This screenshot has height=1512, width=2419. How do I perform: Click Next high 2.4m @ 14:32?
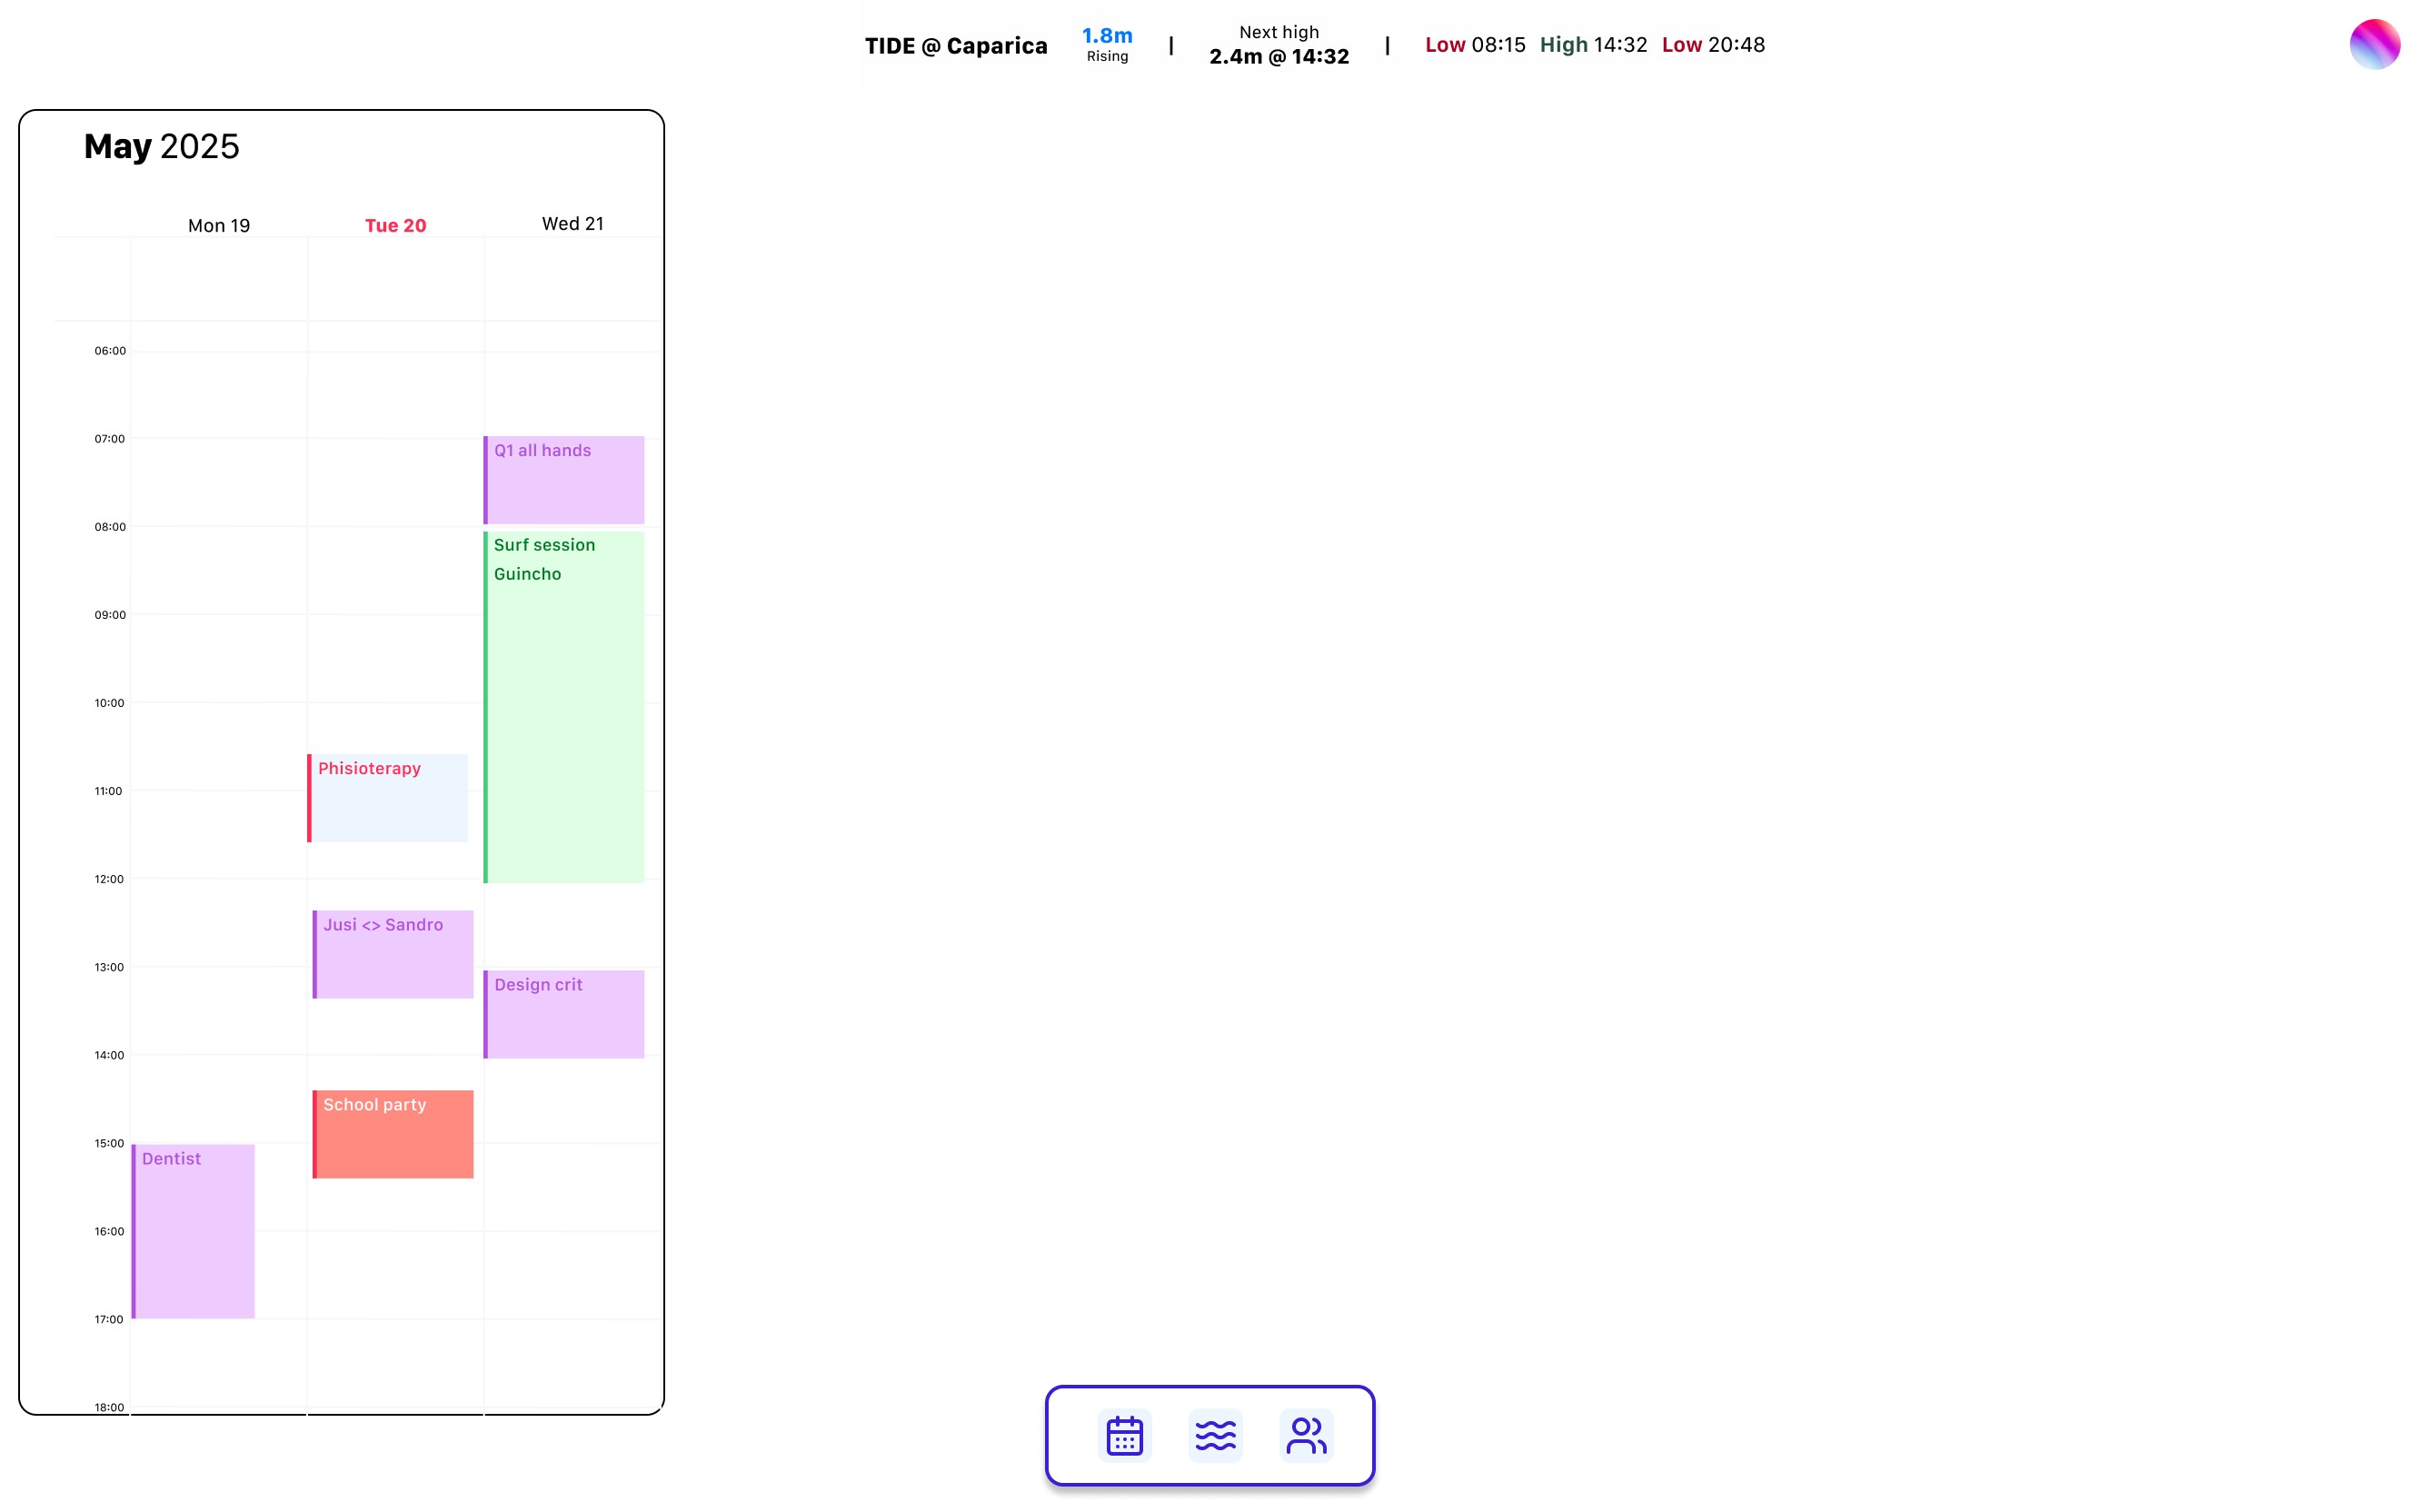tap(1278, 46)
